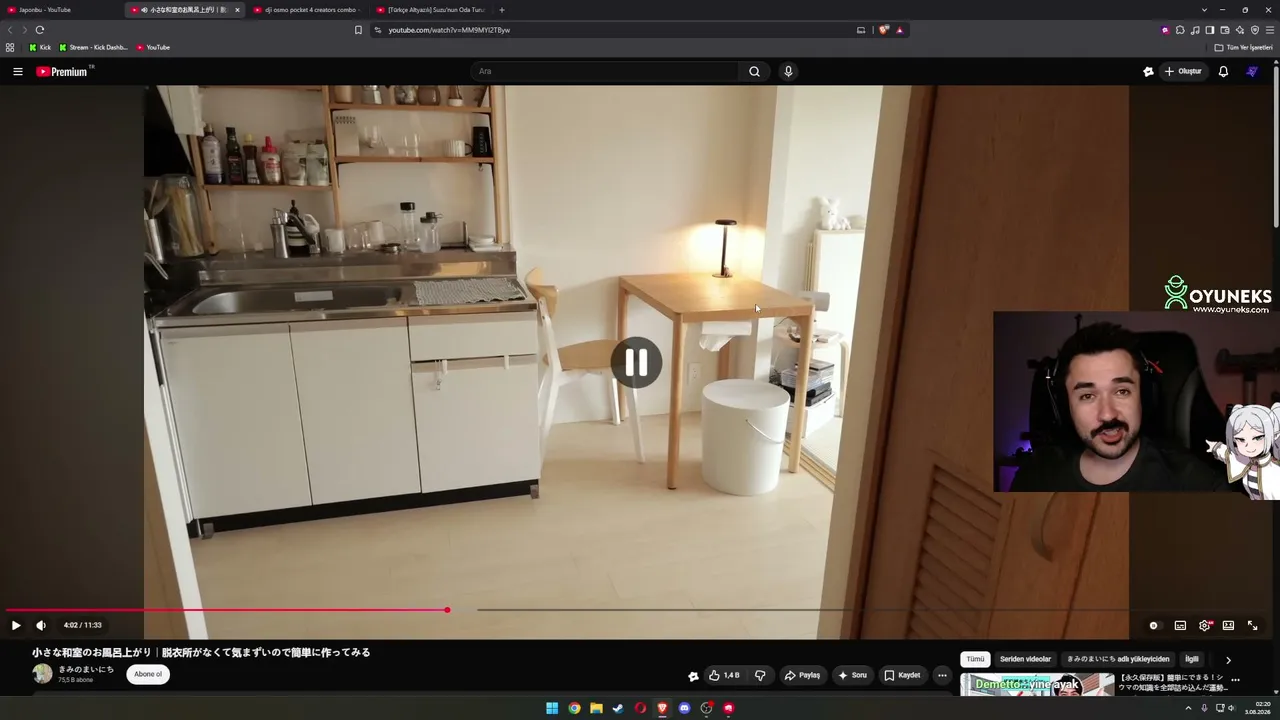Screen dimensions: 1280x720
Task: Click the large pause overlay in the video
Action: tap(636, 362)
